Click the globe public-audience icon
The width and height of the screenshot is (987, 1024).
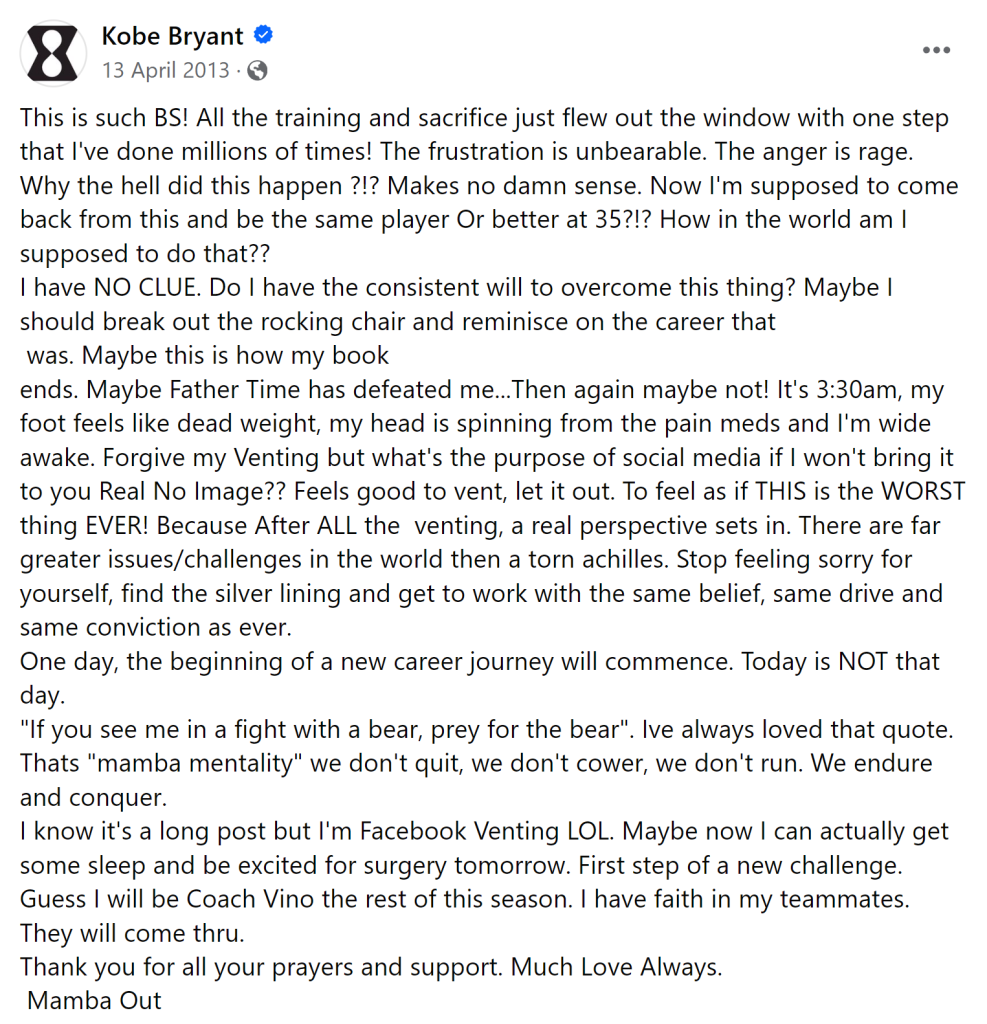pyautogui.click(x=258, y=71)
